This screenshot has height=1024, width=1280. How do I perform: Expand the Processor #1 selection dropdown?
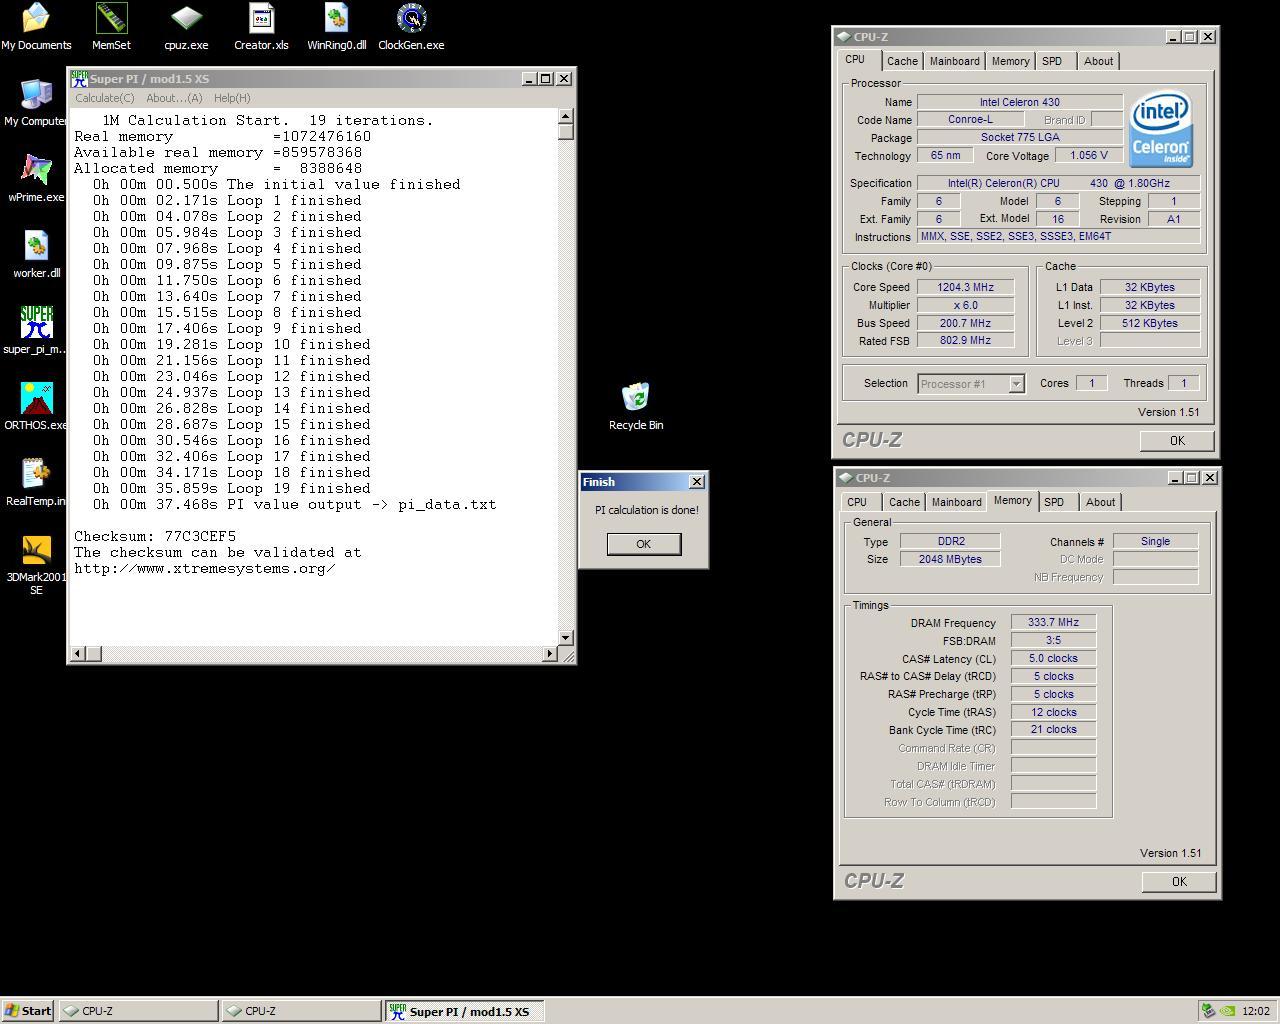pyautogui.click(x=1016, y=384)
